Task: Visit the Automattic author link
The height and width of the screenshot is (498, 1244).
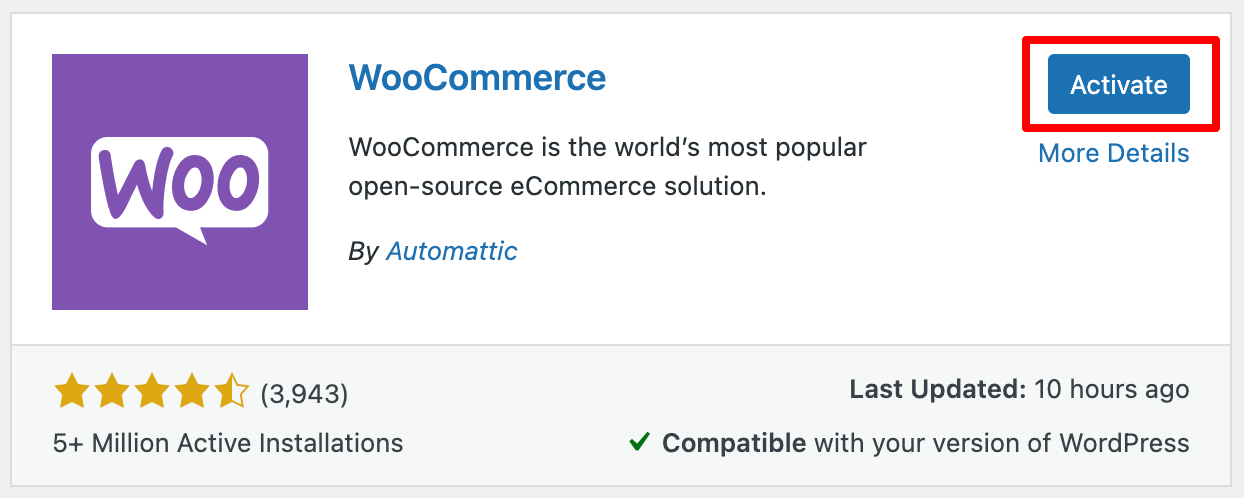Action: [x=451, y=251]
